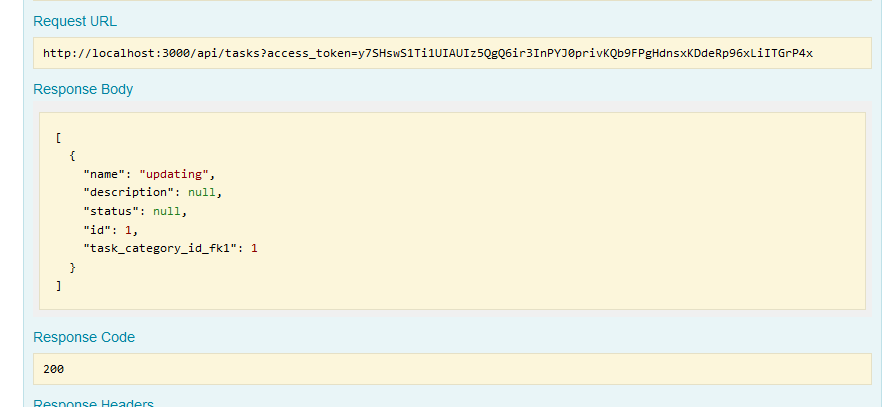Image resolution: width=890 pixels, height=407 pixels.
Task: Click the Request URL heading
Action: (75, 22)
